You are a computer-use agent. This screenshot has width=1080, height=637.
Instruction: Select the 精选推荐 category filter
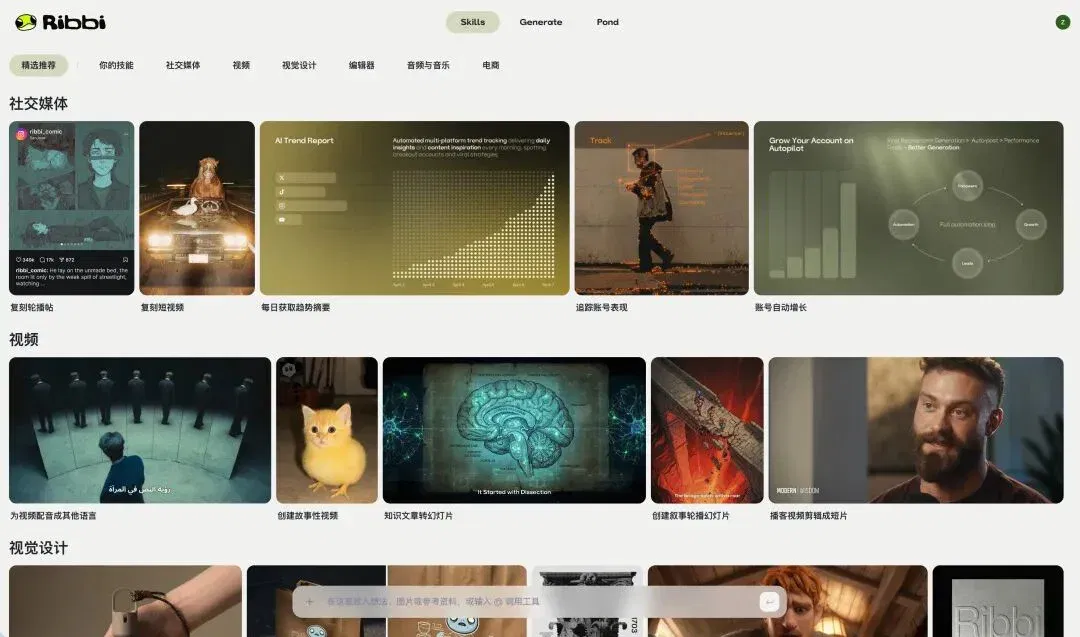click(x=39, y=65)
